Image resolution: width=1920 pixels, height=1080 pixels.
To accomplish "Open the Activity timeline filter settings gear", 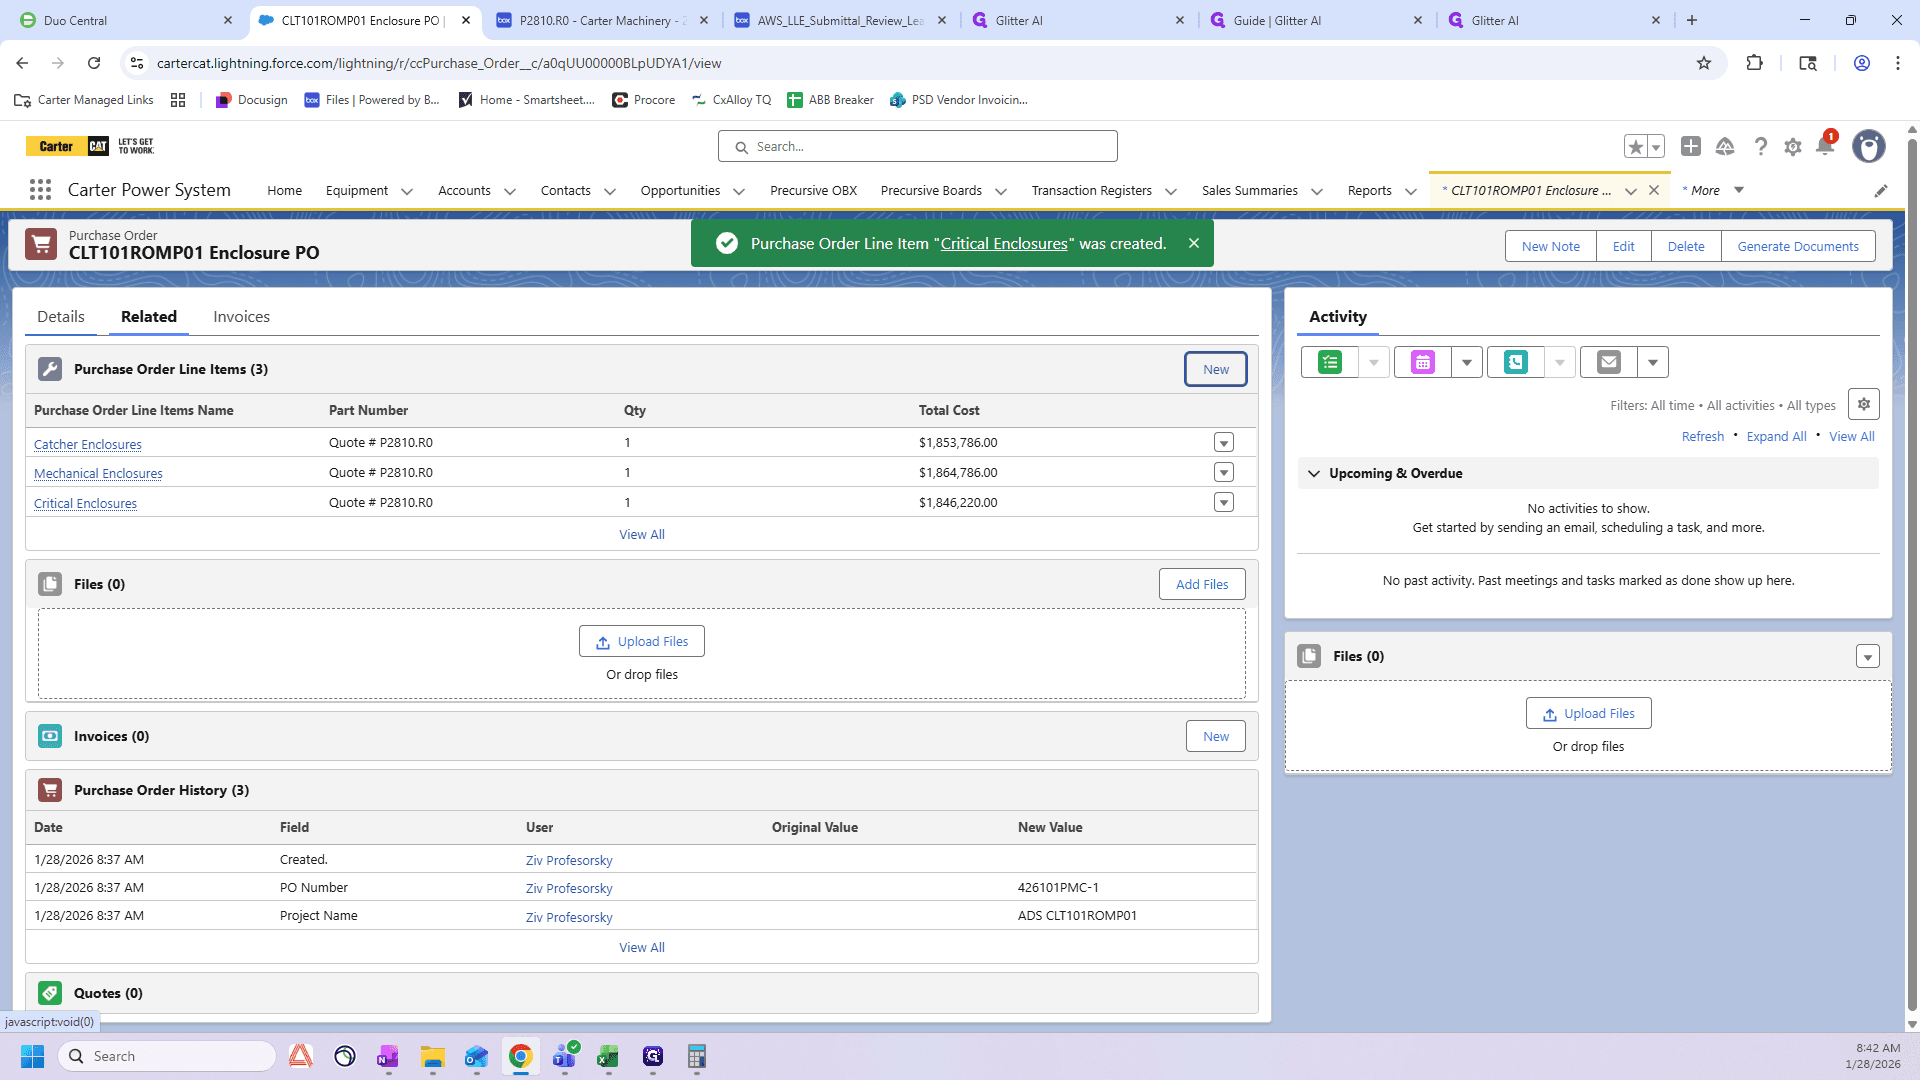I will (x=1864, y=405).
